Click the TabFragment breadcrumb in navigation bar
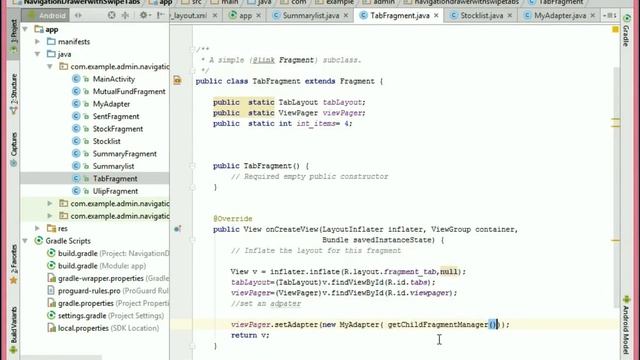This screenshot has height=360, width=640. pos(556,2)
